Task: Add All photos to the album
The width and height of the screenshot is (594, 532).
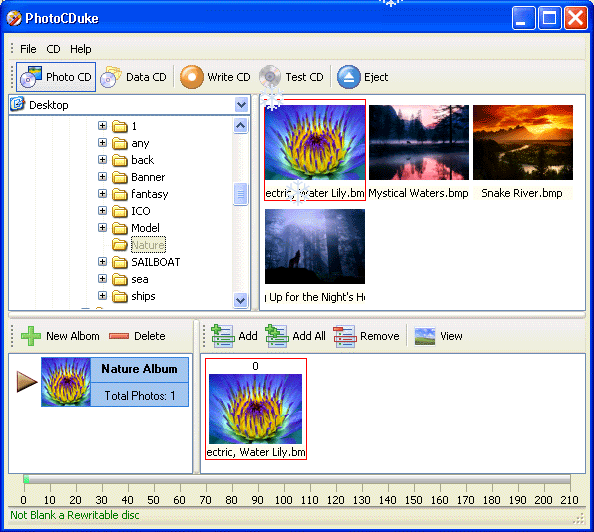Action: (x=295, y=336)
